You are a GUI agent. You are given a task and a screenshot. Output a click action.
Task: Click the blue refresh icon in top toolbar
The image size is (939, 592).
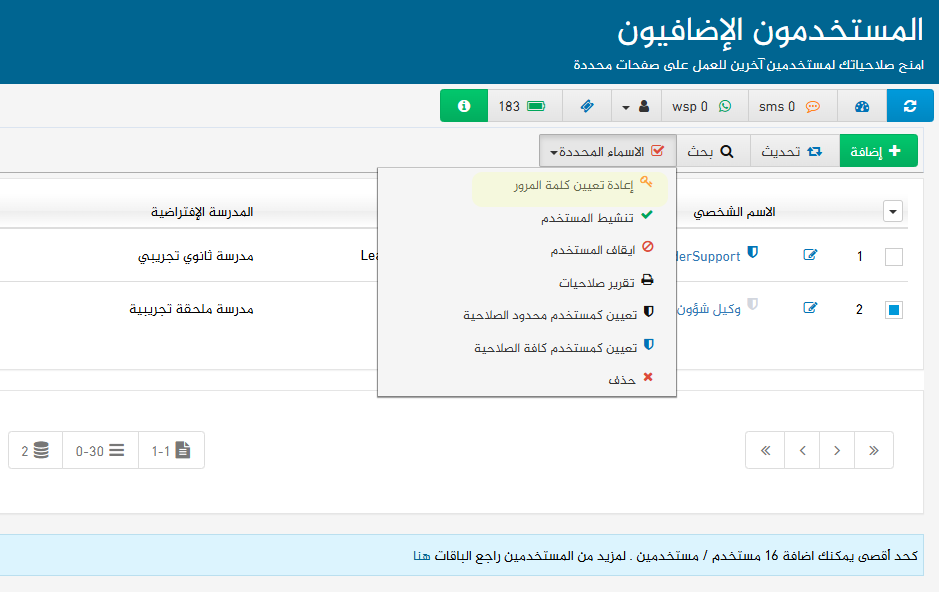point(909,106)
